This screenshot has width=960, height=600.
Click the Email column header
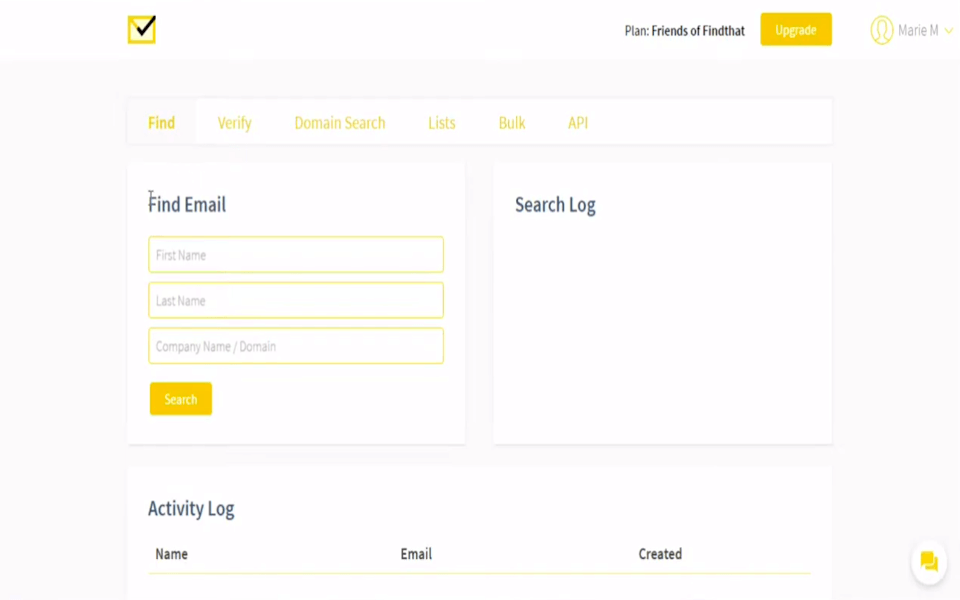coord(416,554)
